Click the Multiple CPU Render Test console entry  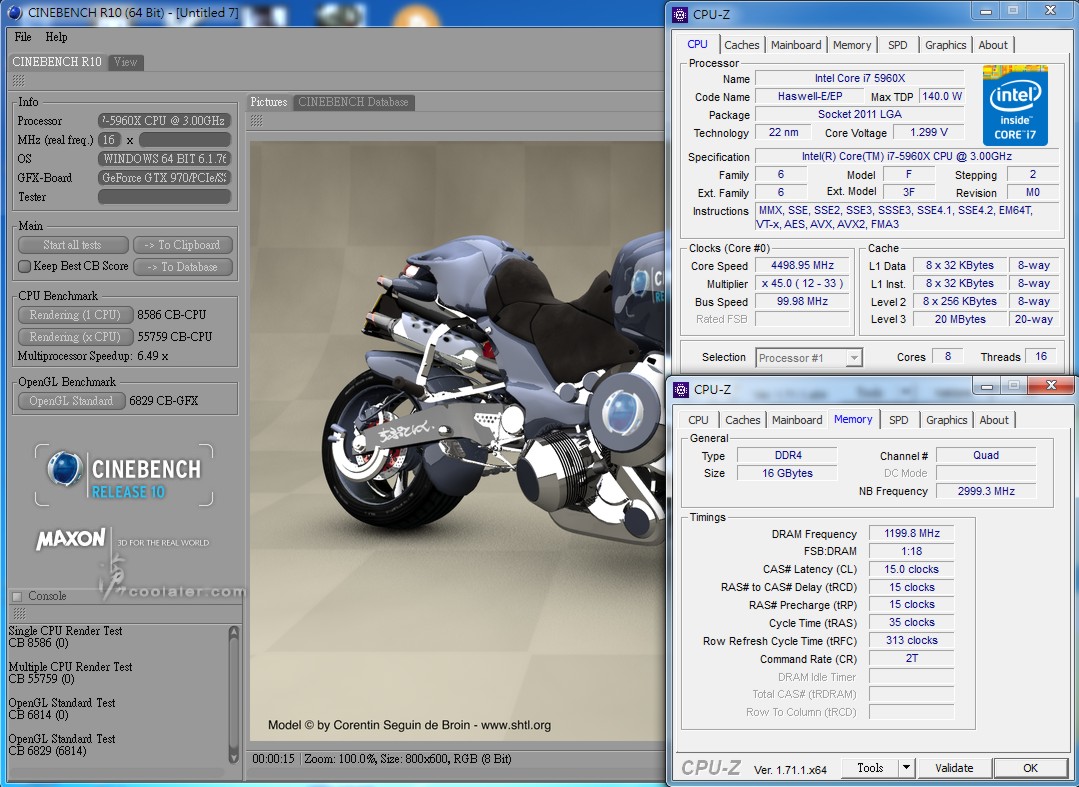pos(70,673)
